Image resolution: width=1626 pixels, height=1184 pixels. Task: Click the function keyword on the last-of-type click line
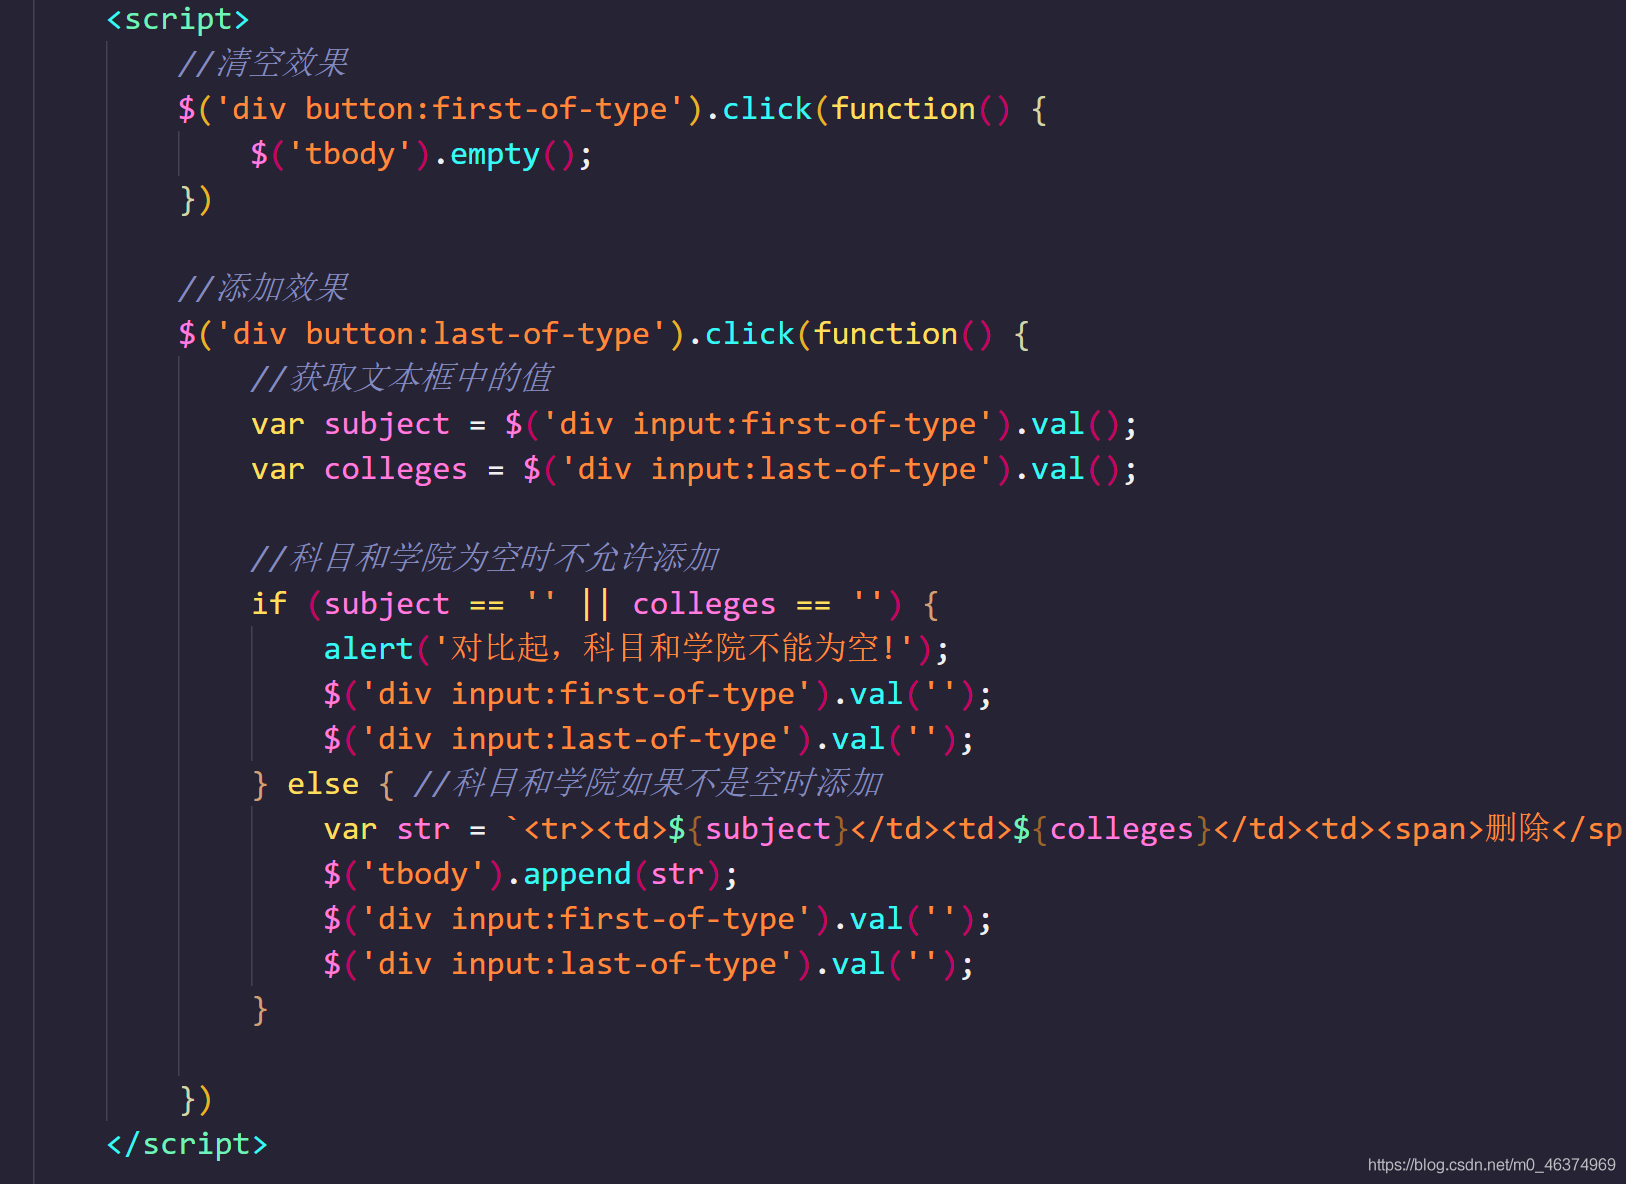point(886,334)
